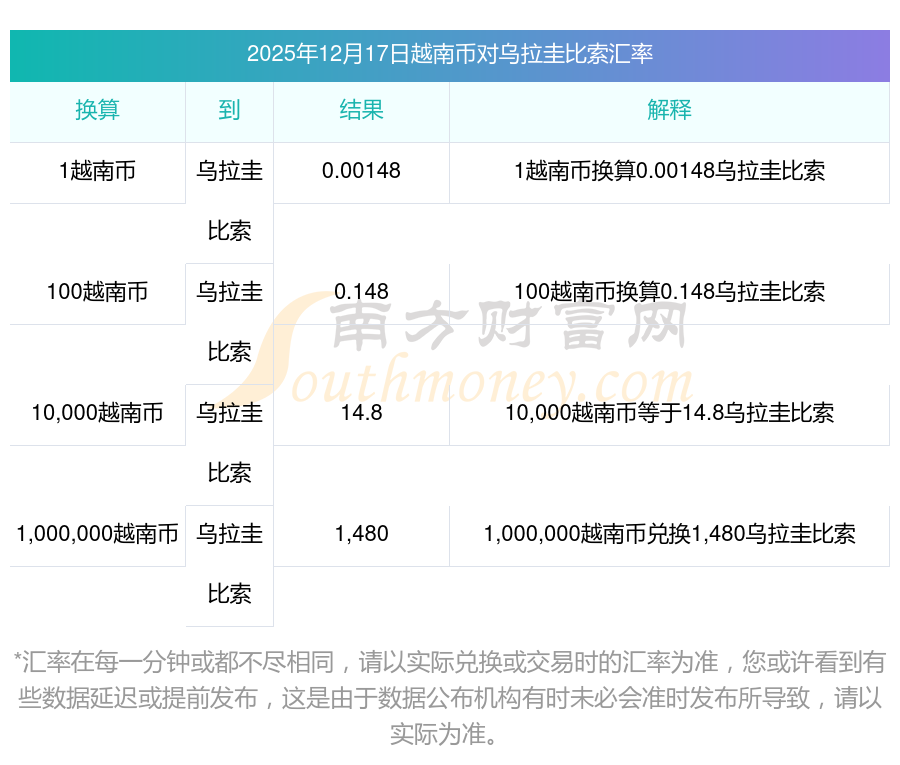Click the 10,000越南币 cell
The height and width of the screenshot is (765, 900).
coord(98,413)
